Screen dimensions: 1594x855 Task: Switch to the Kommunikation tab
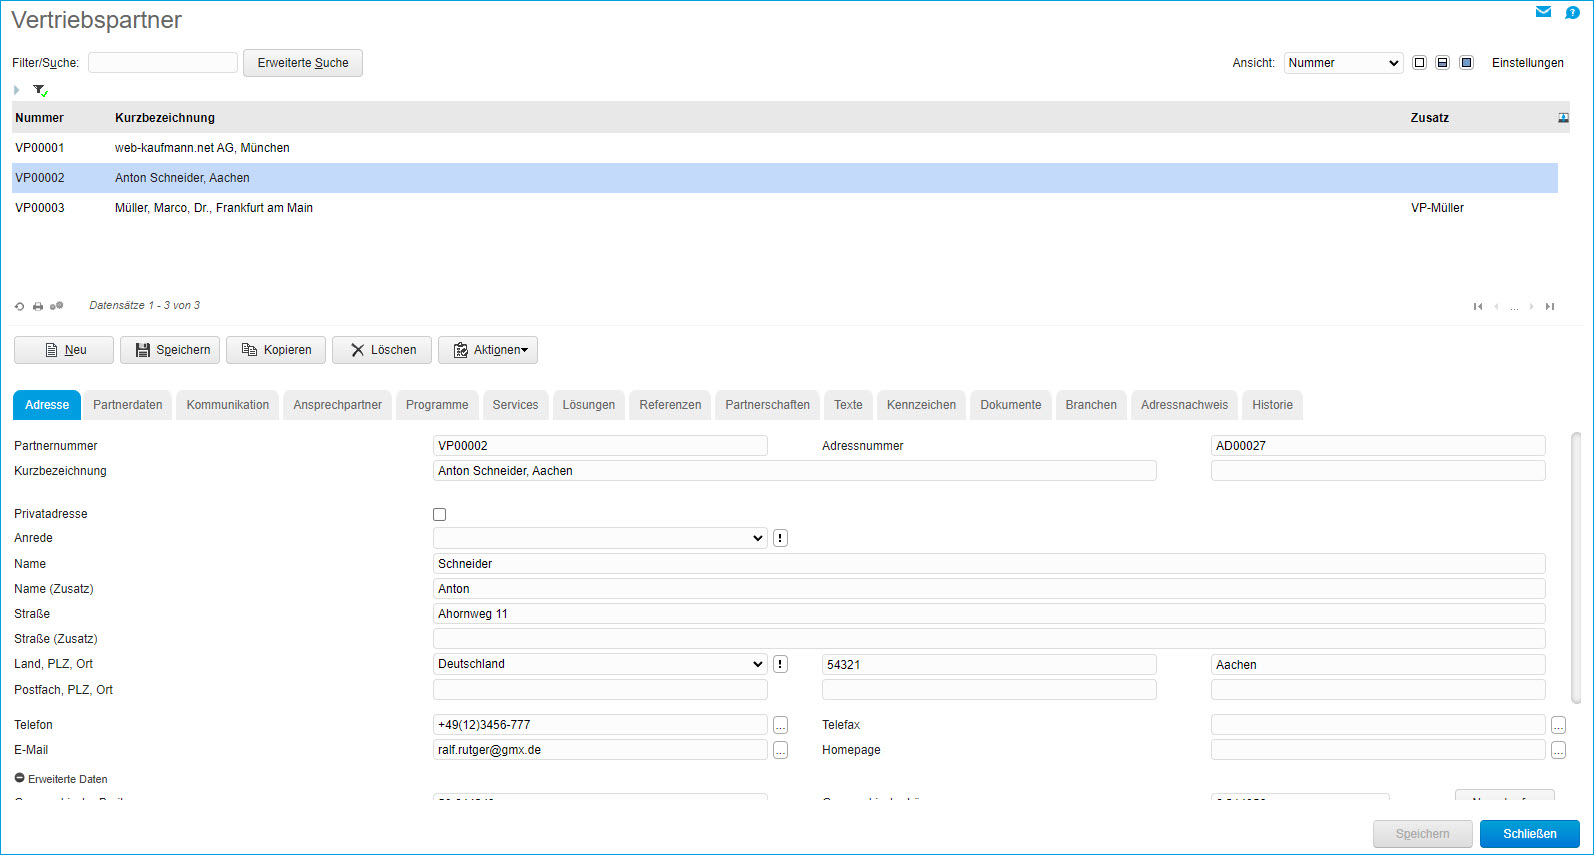228,405
